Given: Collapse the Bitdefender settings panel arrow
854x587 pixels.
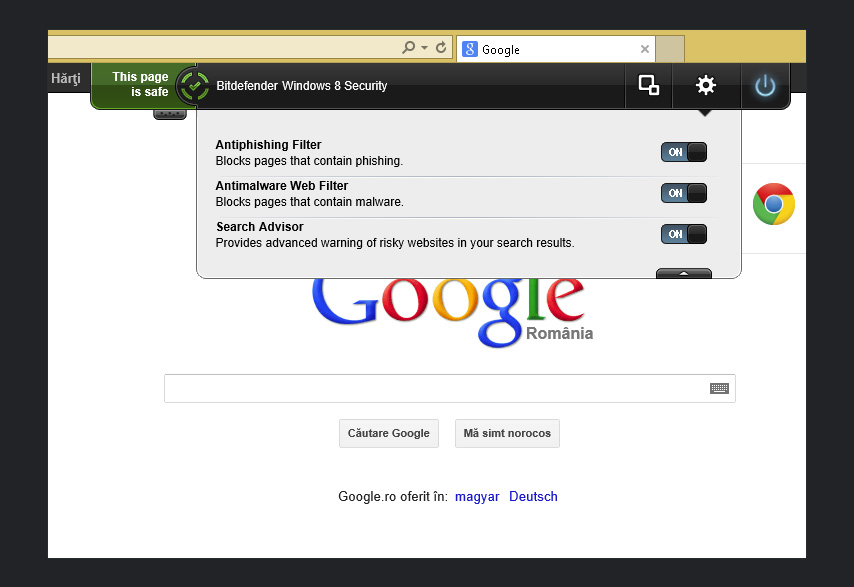Looking at the screenshot, I should pyautogui.click(x=684, y=273).
